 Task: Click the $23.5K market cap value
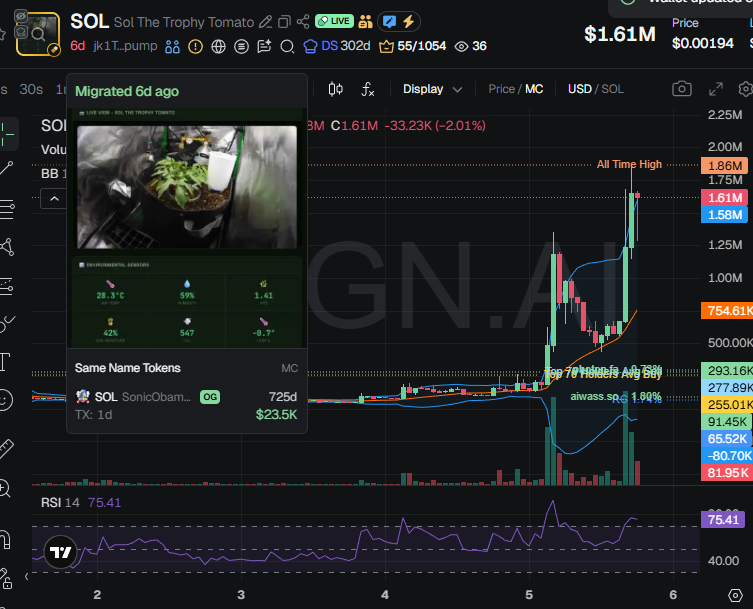tap(276, 414)
